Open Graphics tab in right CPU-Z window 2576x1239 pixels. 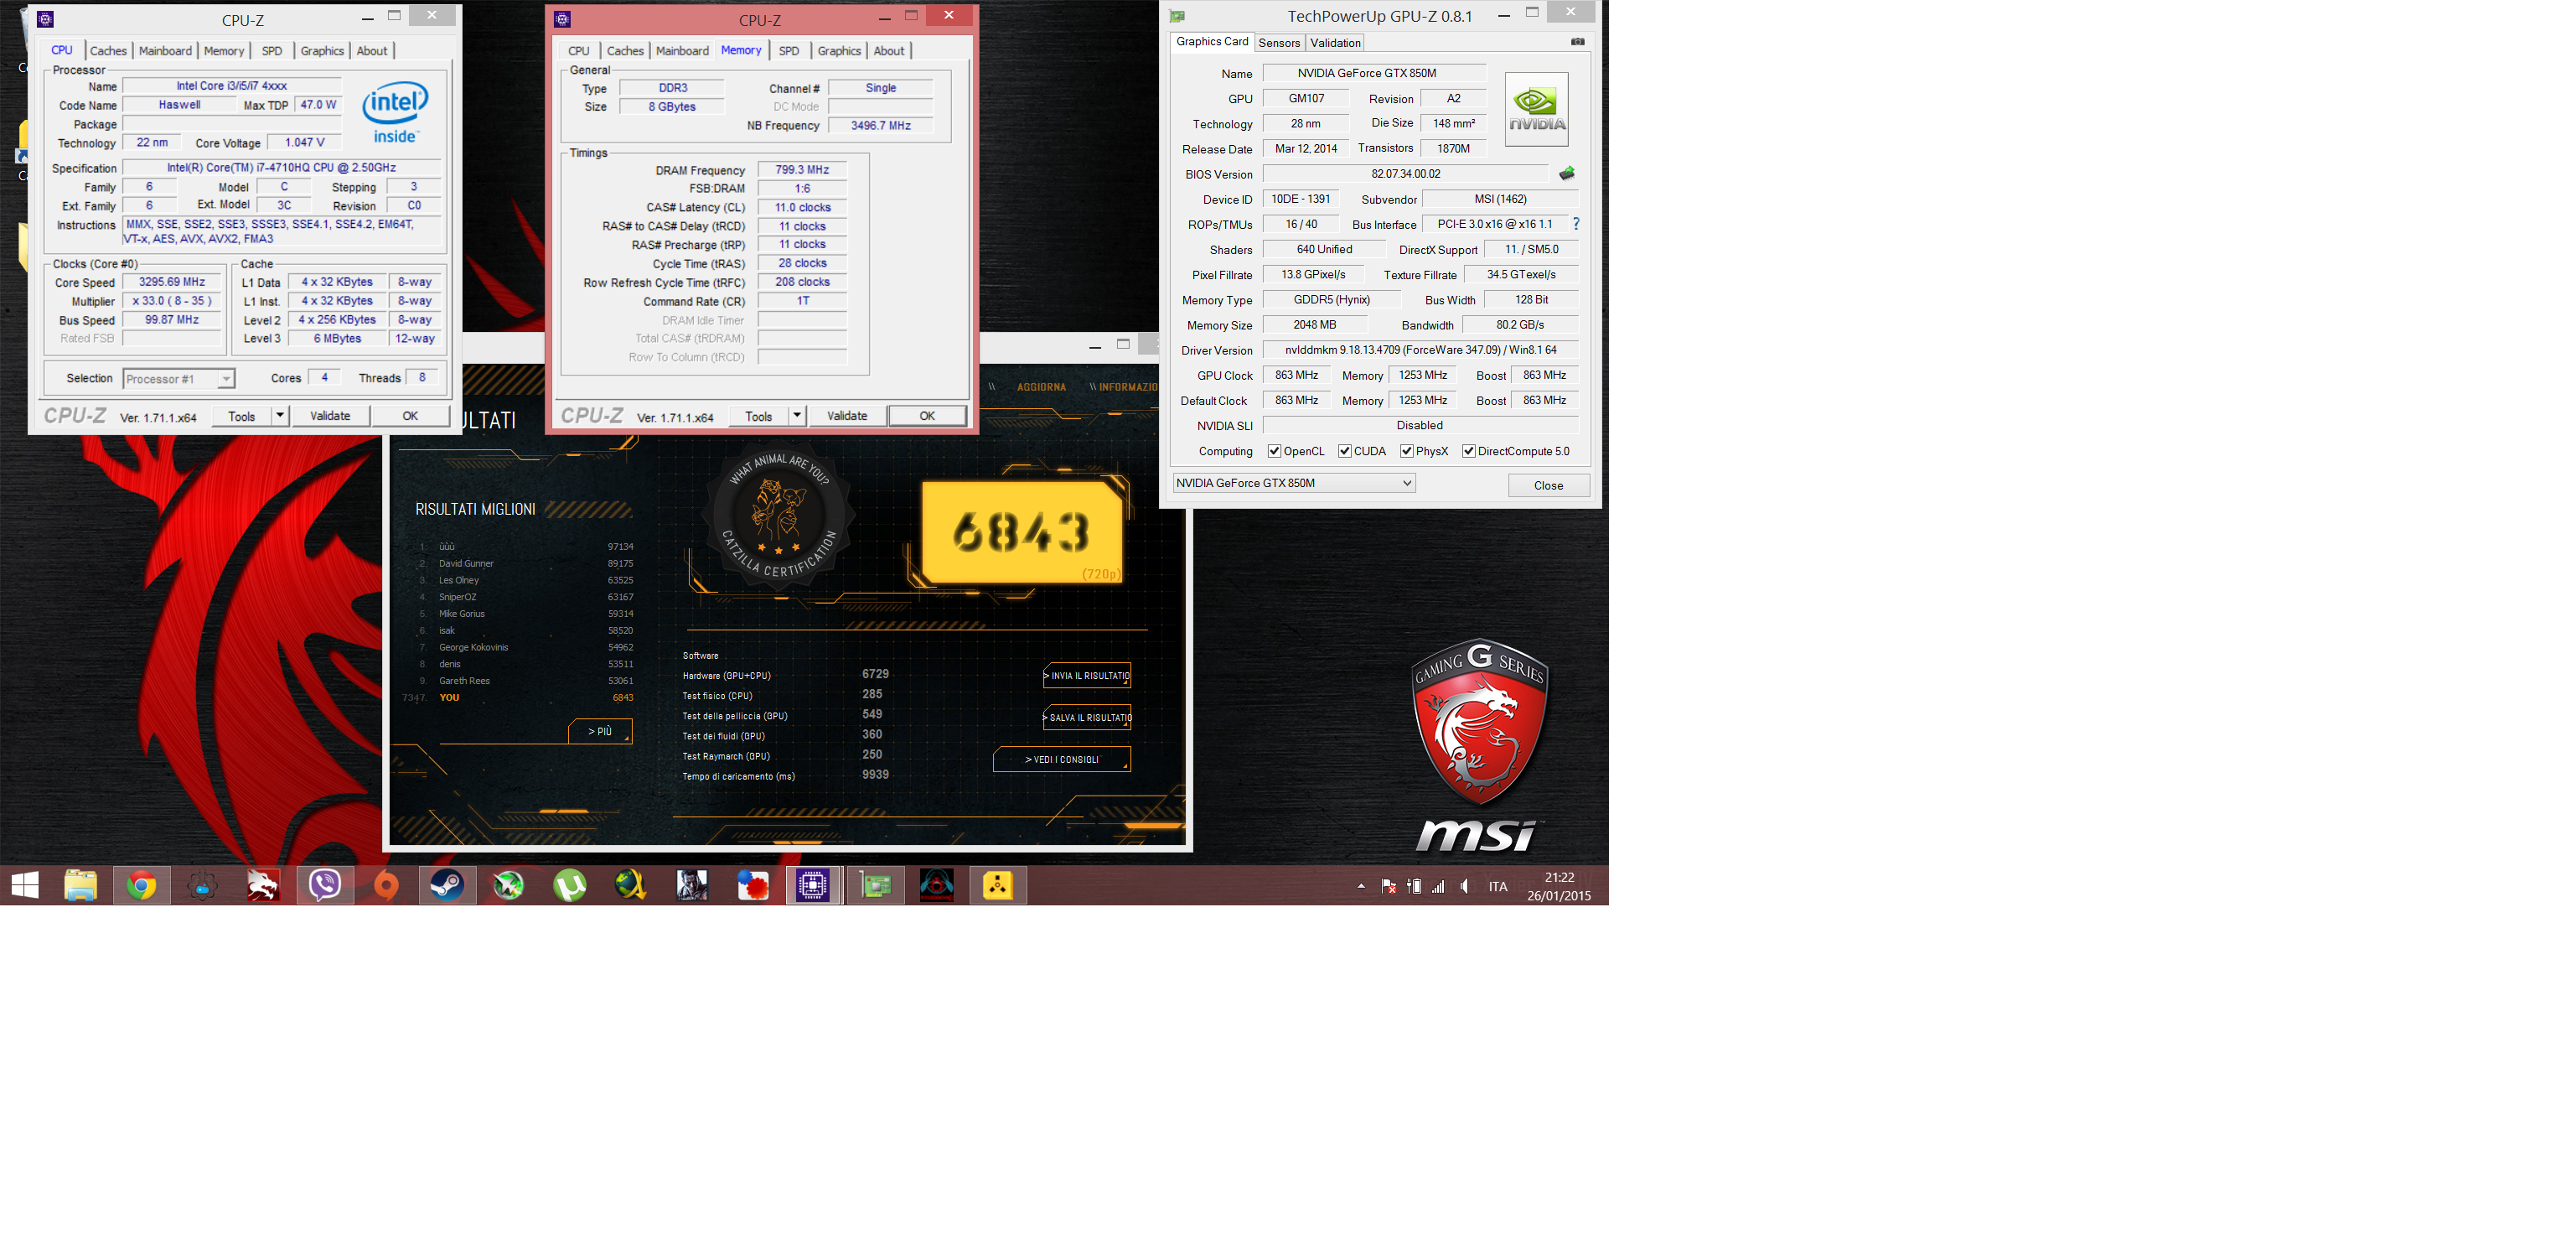[839, 51]
